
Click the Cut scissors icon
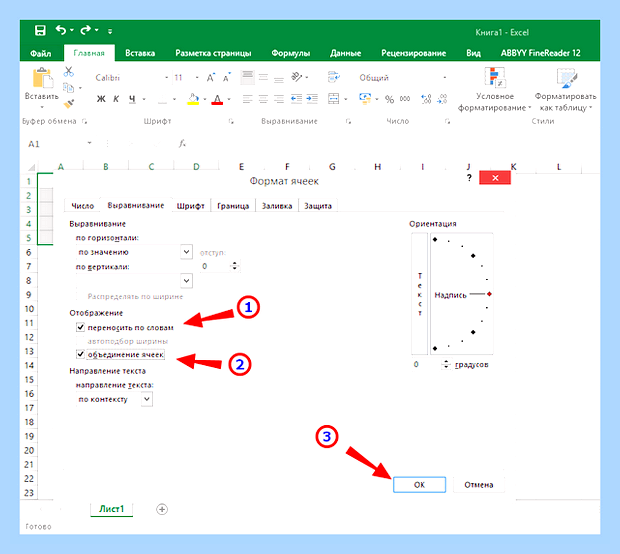[69, 72]
